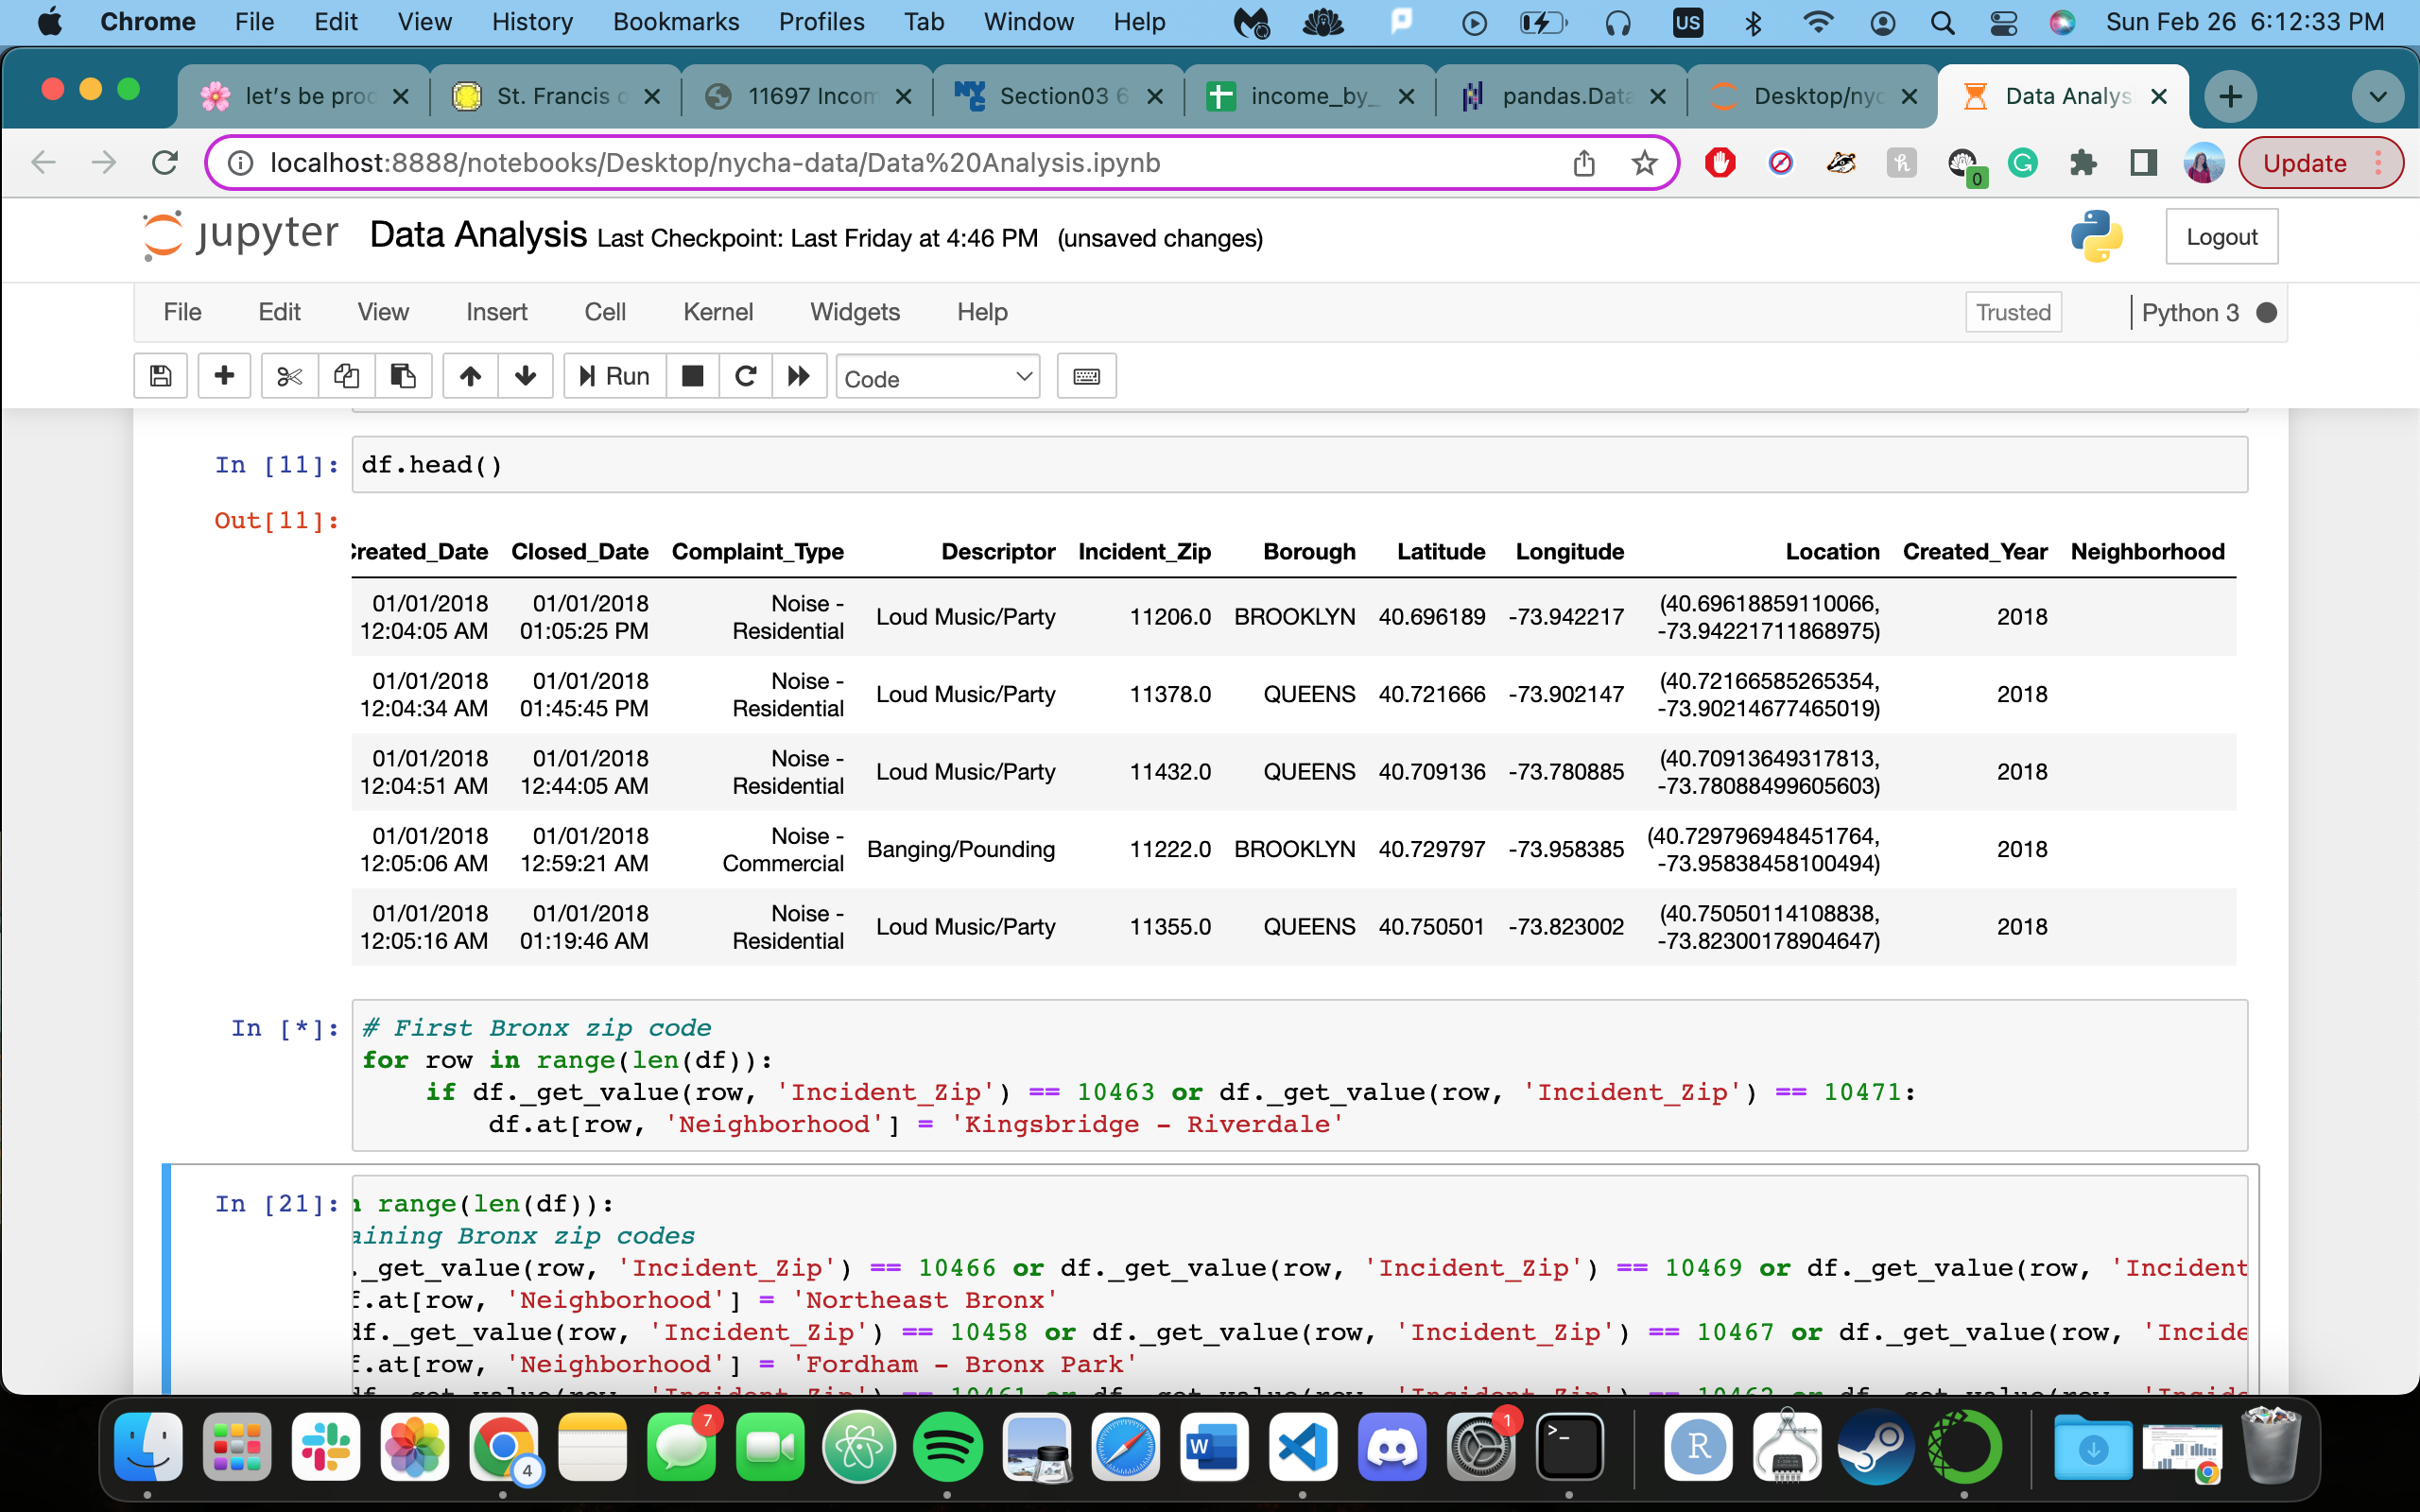
Task: Click the Logout button
Action: tap(2221, 237)
